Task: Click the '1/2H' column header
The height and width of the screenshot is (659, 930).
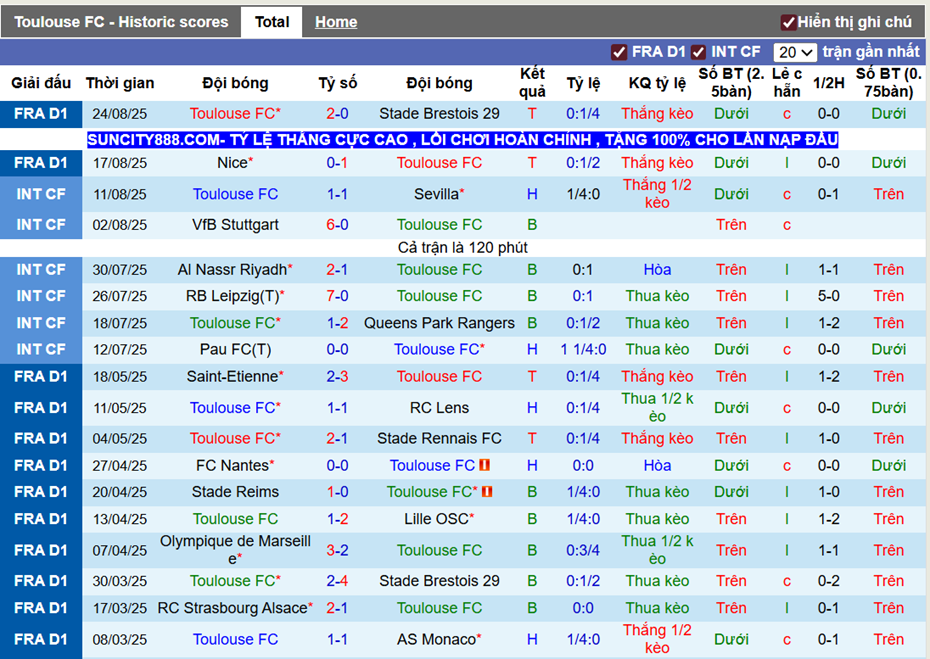Action: click(x=829, y=83)
